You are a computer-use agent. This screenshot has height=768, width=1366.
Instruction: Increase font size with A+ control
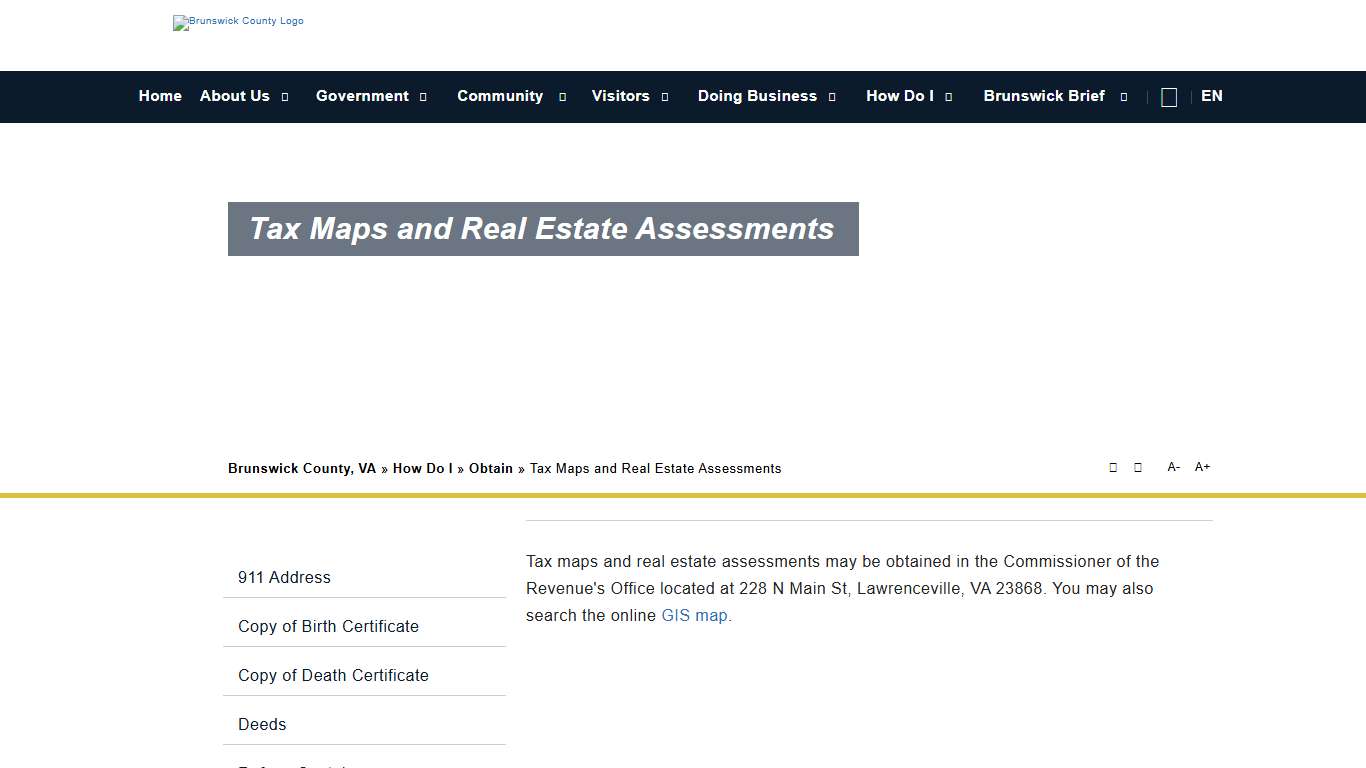[1202, 466]
